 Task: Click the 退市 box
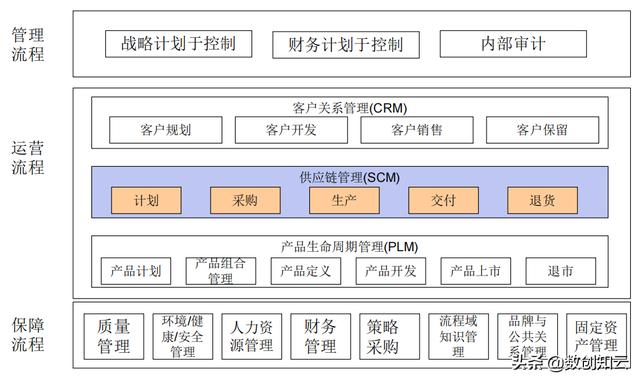click(x=560, y=271)
